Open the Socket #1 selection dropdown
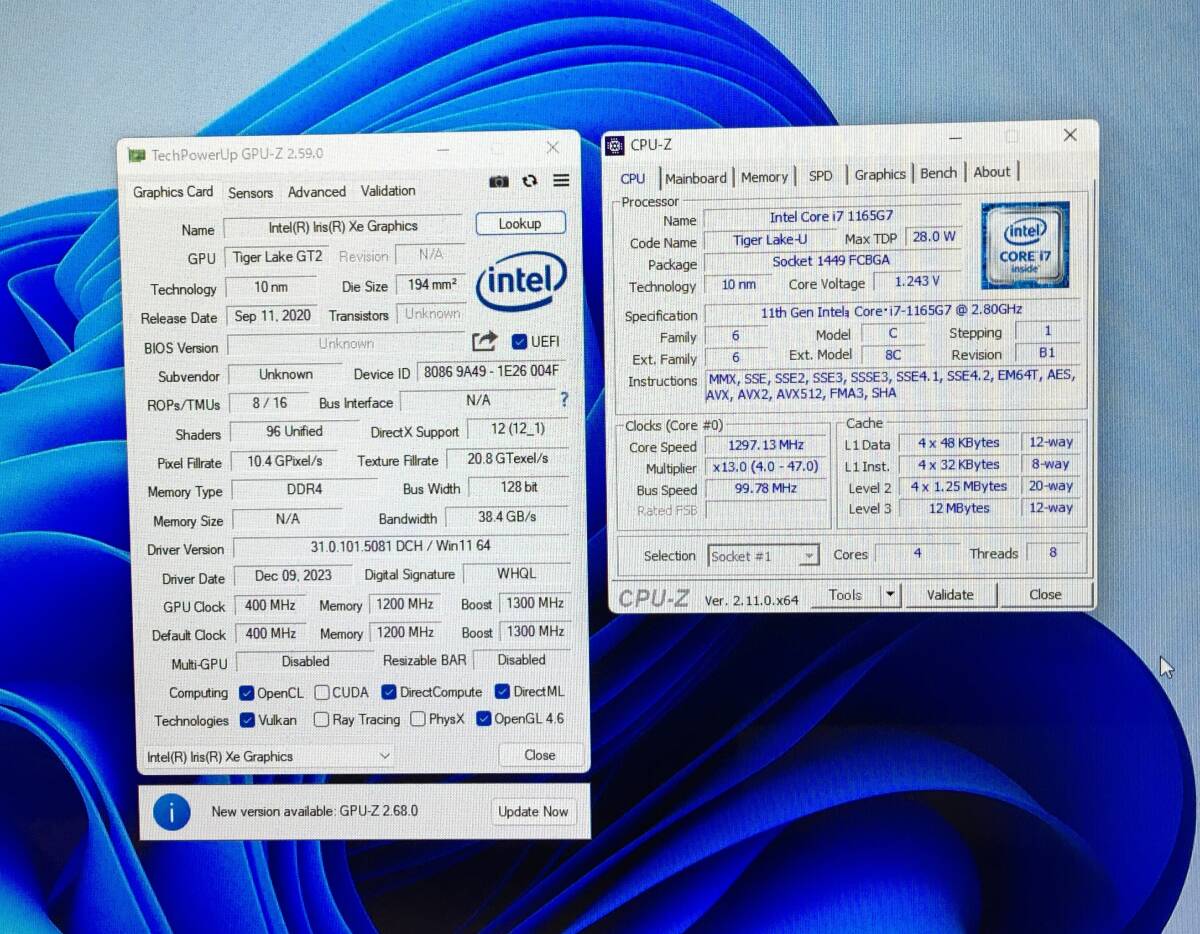Image resolution: width=1200 pixels, height=934 pixels. [809, 556]
